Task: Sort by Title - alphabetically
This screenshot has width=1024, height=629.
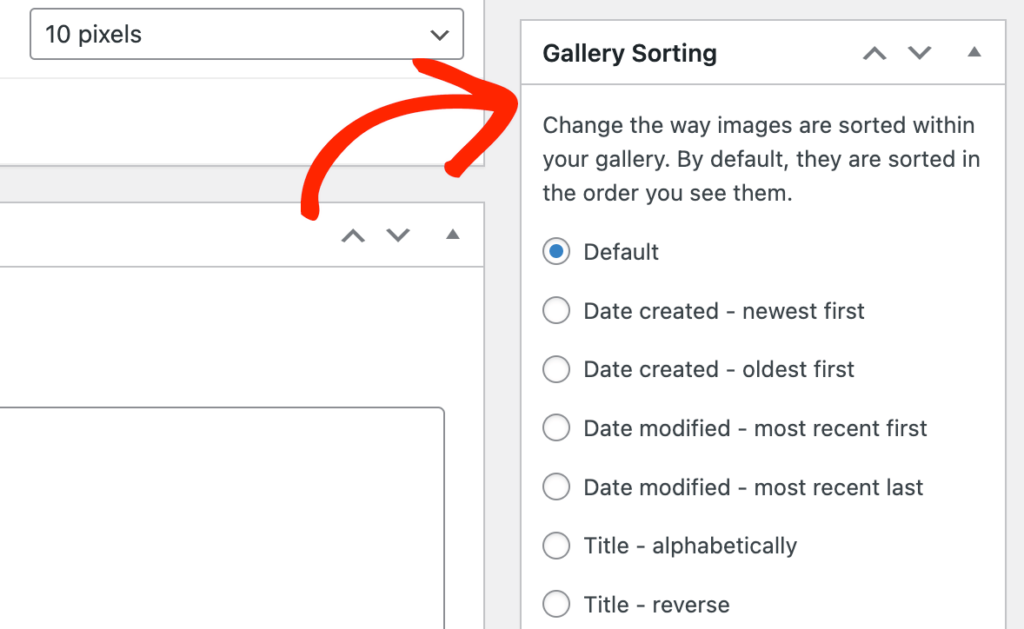Action: [556, 546]
